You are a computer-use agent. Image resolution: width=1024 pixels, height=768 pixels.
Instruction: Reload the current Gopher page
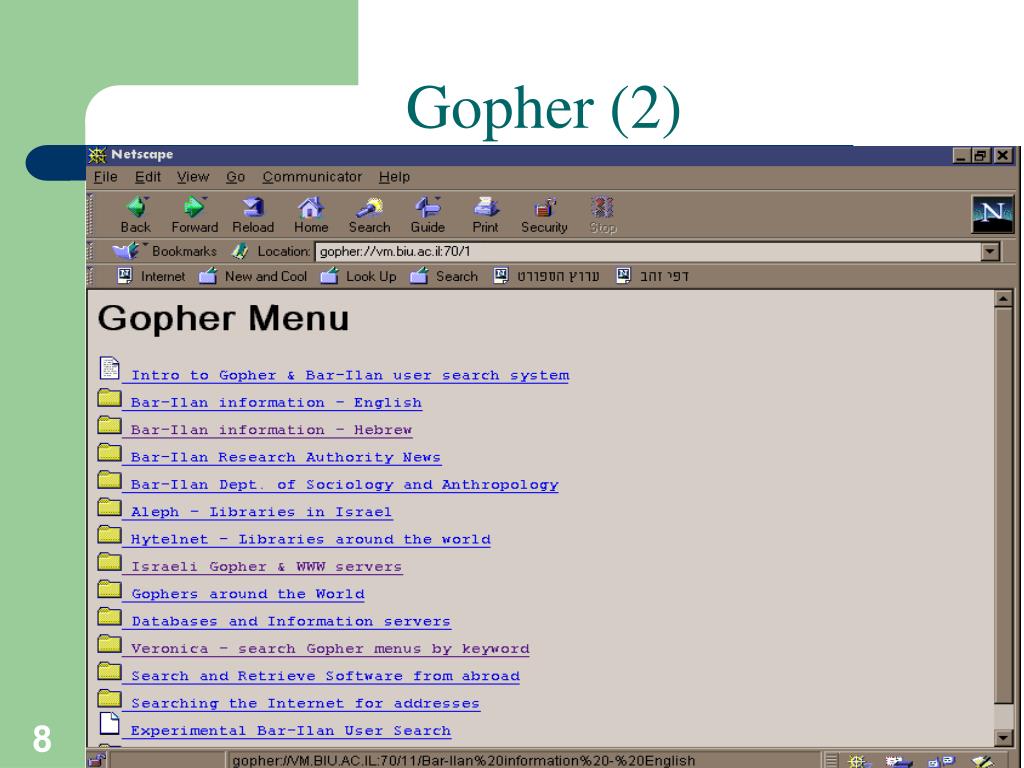pos(253,215)
